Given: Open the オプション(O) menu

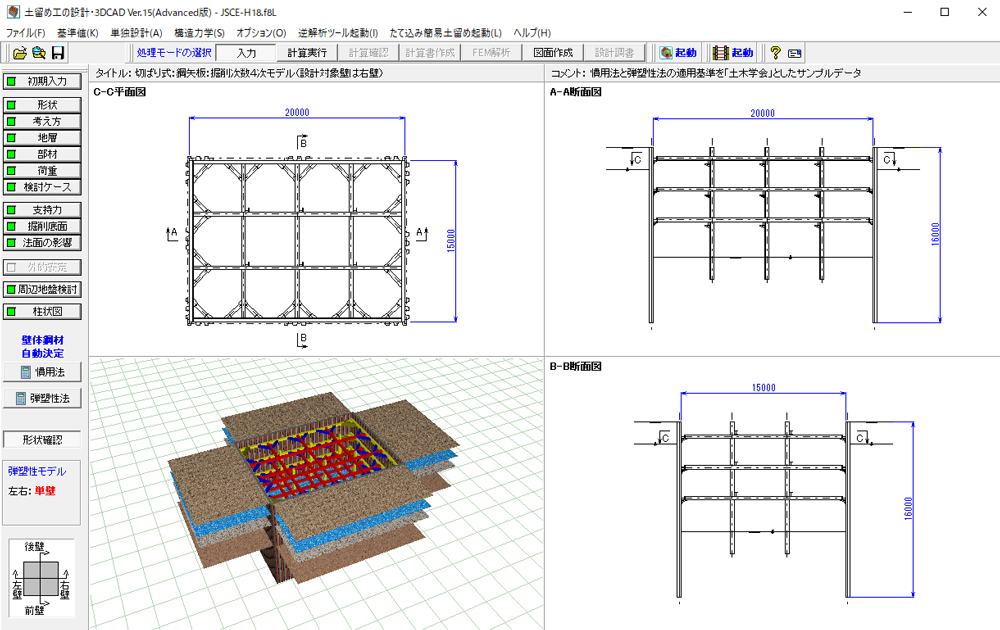Looking at the screenshot, I should click(261, 33).
